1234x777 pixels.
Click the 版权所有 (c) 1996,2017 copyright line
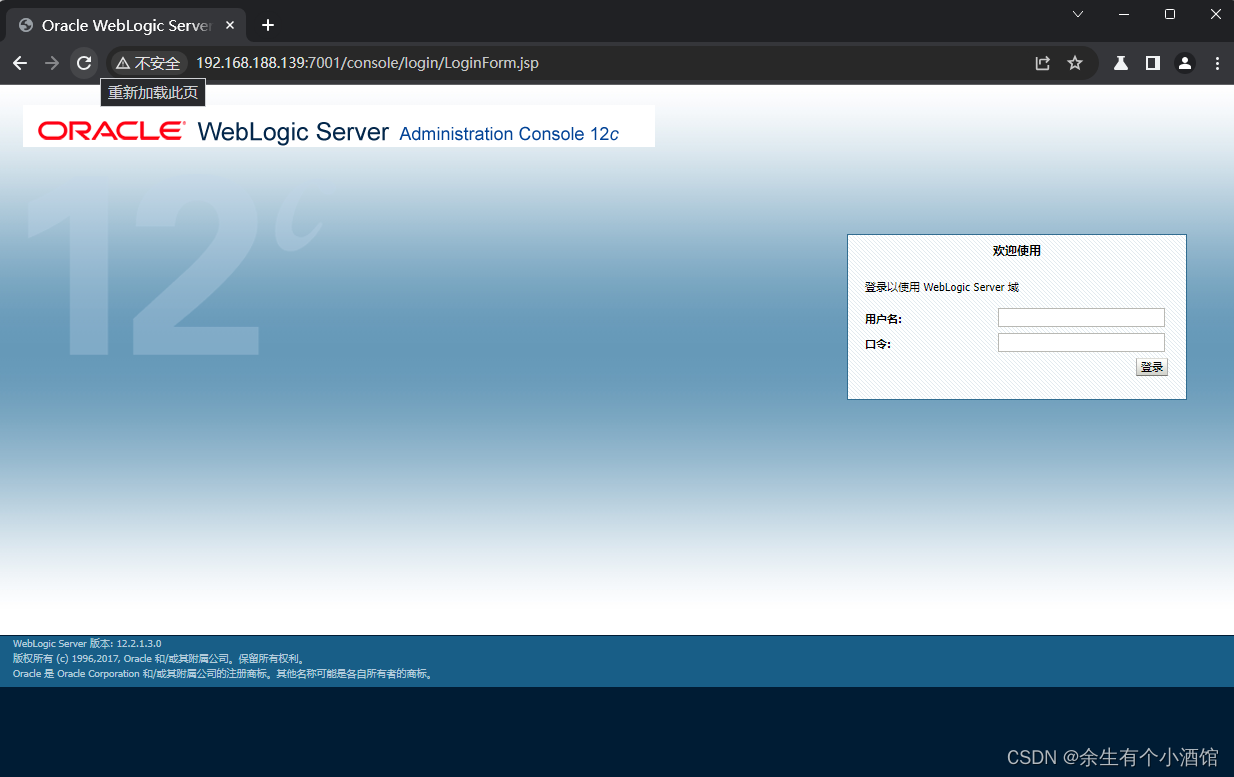click(x=159, y=659)
